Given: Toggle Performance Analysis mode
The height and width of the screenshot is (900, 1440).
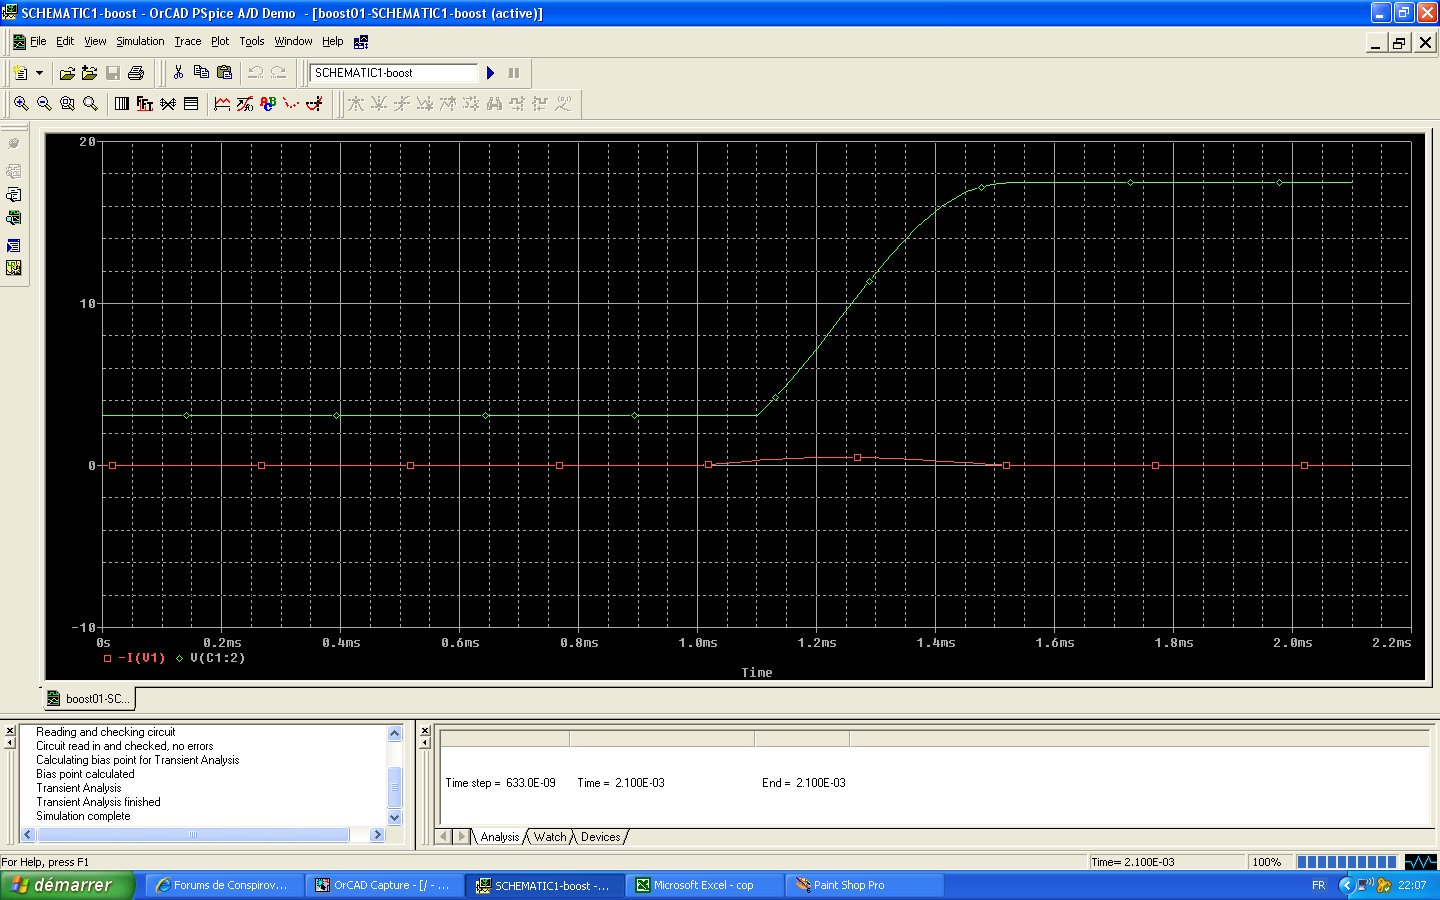Looking at the screenshot, I should [168, 103].
